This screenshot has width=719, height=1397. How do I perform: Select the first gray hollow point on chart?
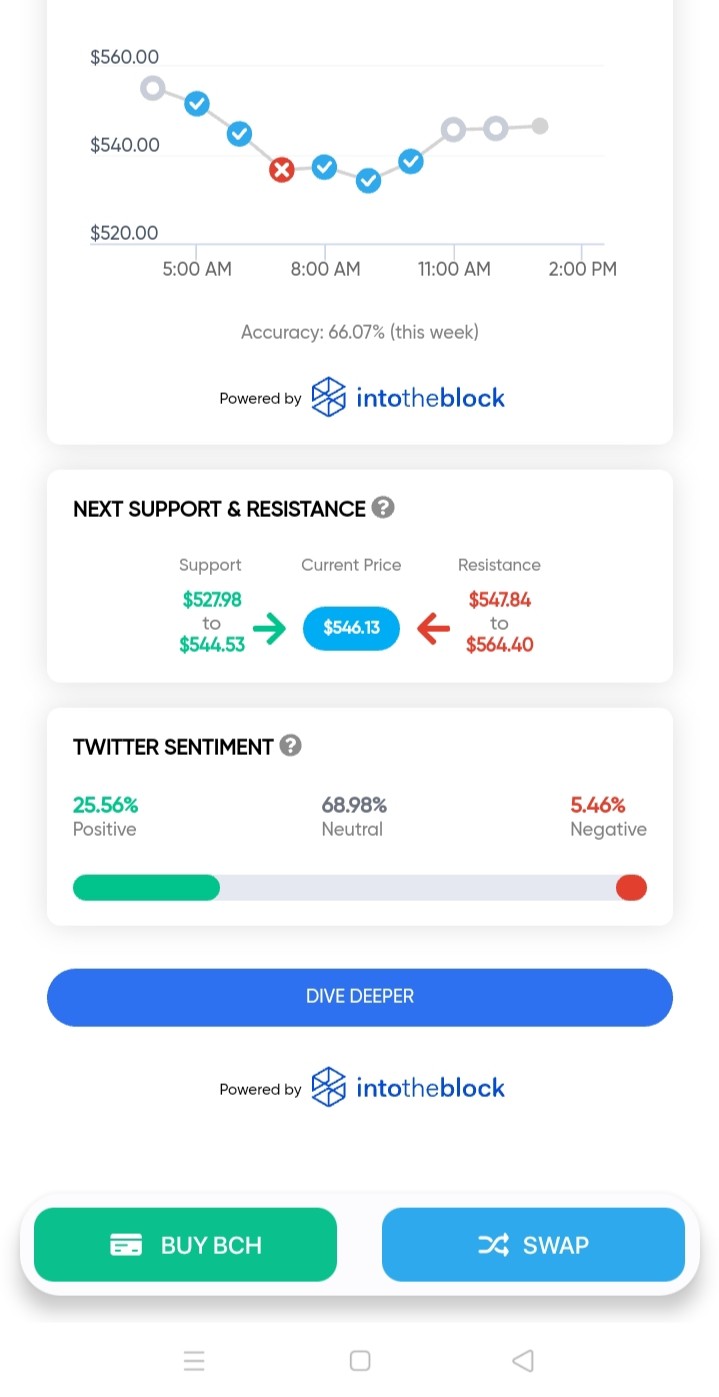[x=152, y=88]
